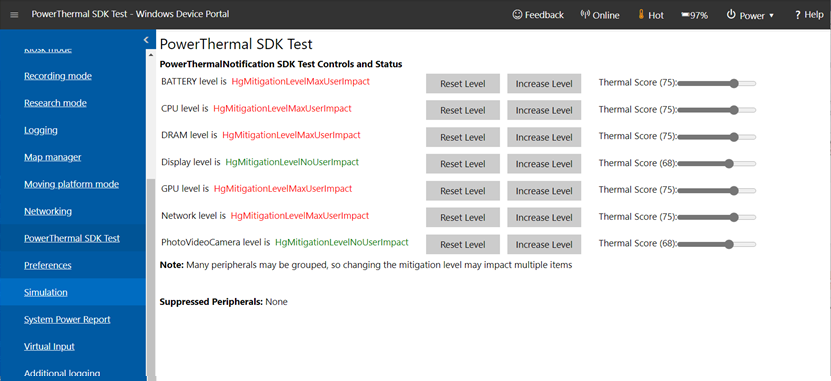Open Moving platform mode page
The image size is (831, 381).
coord(71,184)
